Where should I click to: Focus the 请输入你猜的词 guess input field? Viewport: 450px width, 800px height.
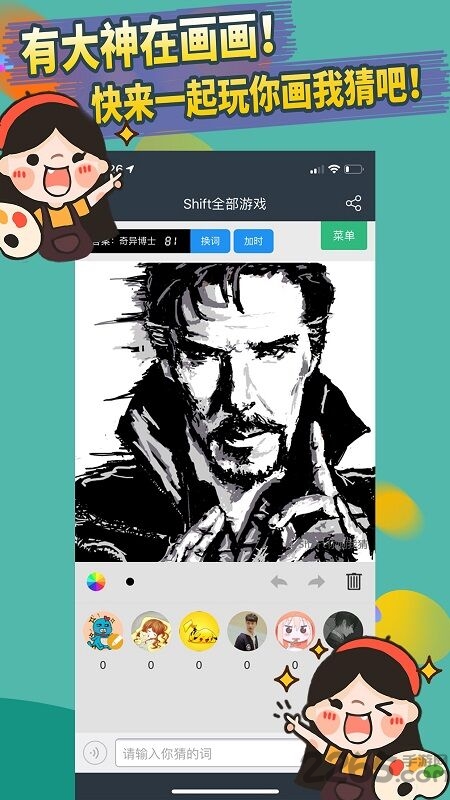[209, 753]
